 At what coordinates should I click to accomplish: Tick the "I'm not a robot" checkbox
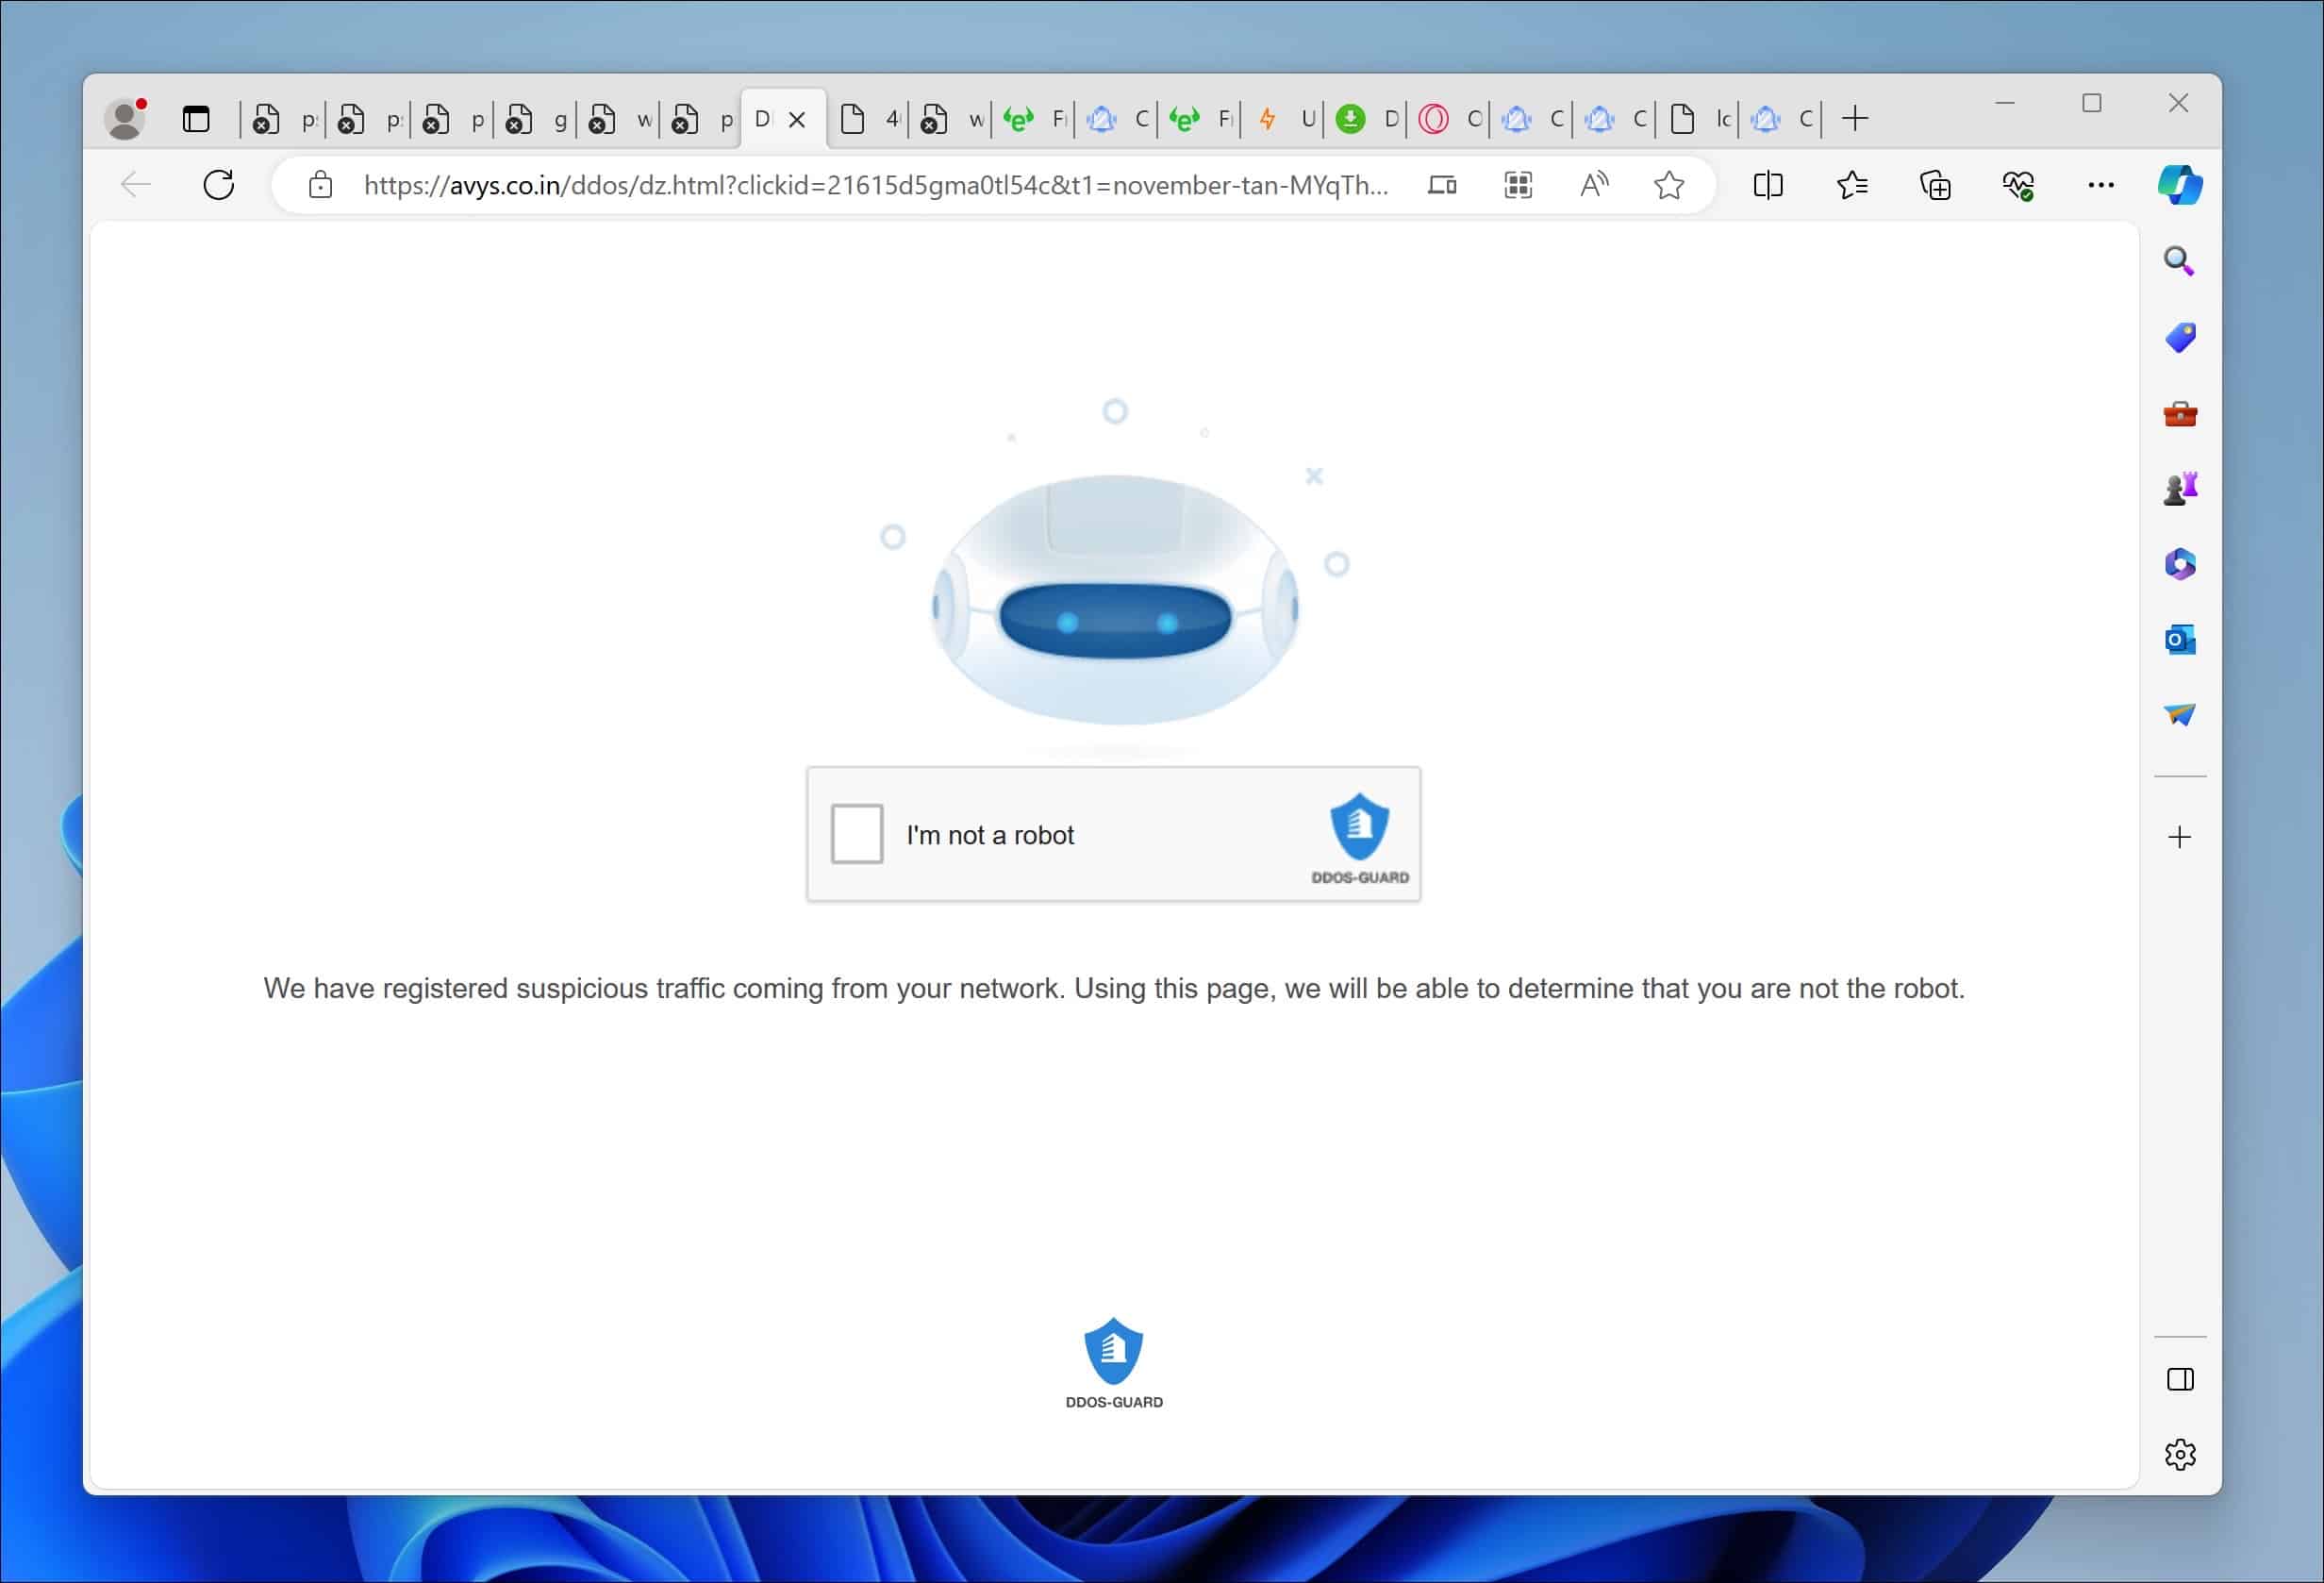857,833
